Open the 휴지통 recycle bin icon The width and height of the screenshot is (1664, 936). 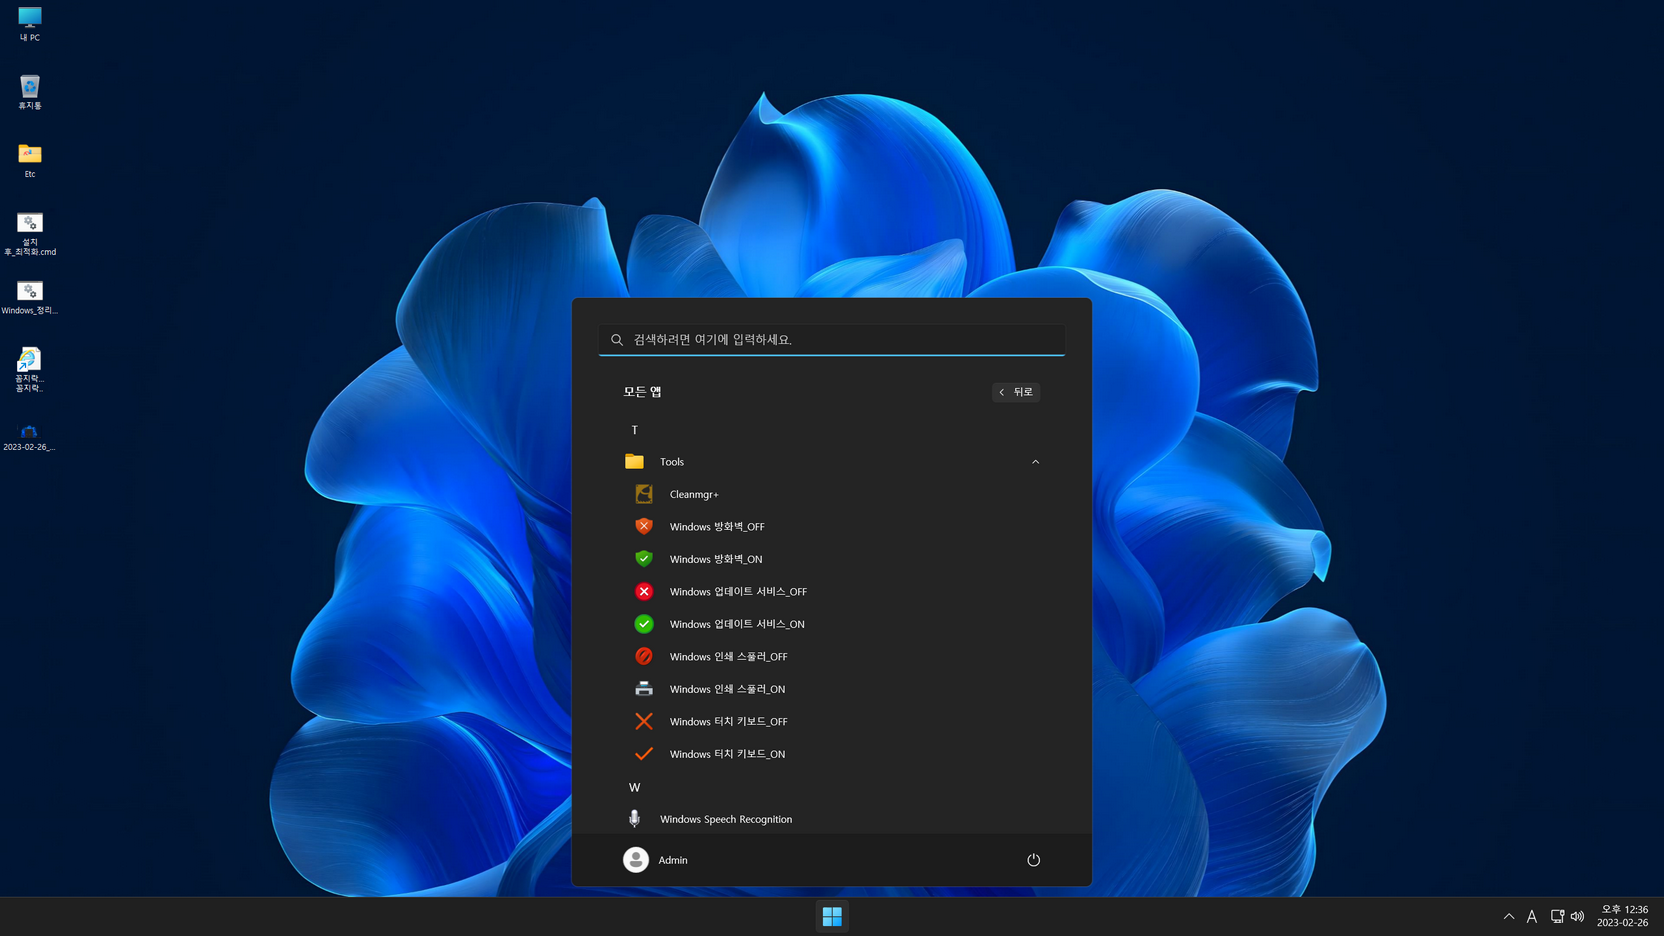(x=30, y=92)
